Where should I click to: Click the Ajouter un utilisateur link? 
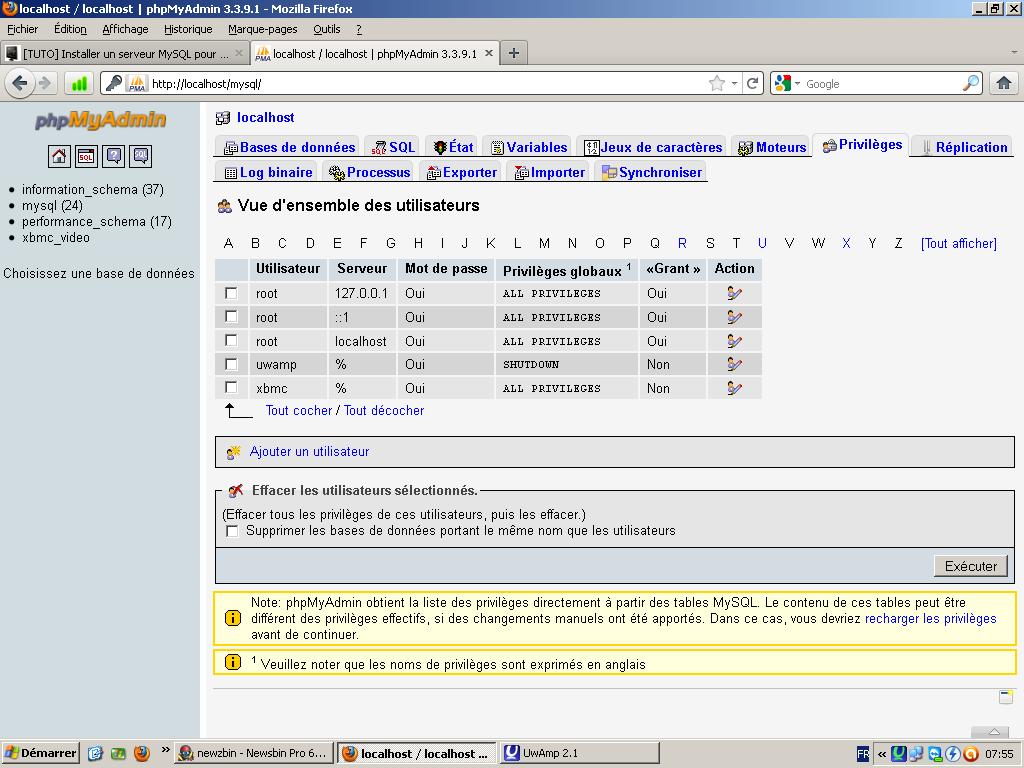[309, 451]
